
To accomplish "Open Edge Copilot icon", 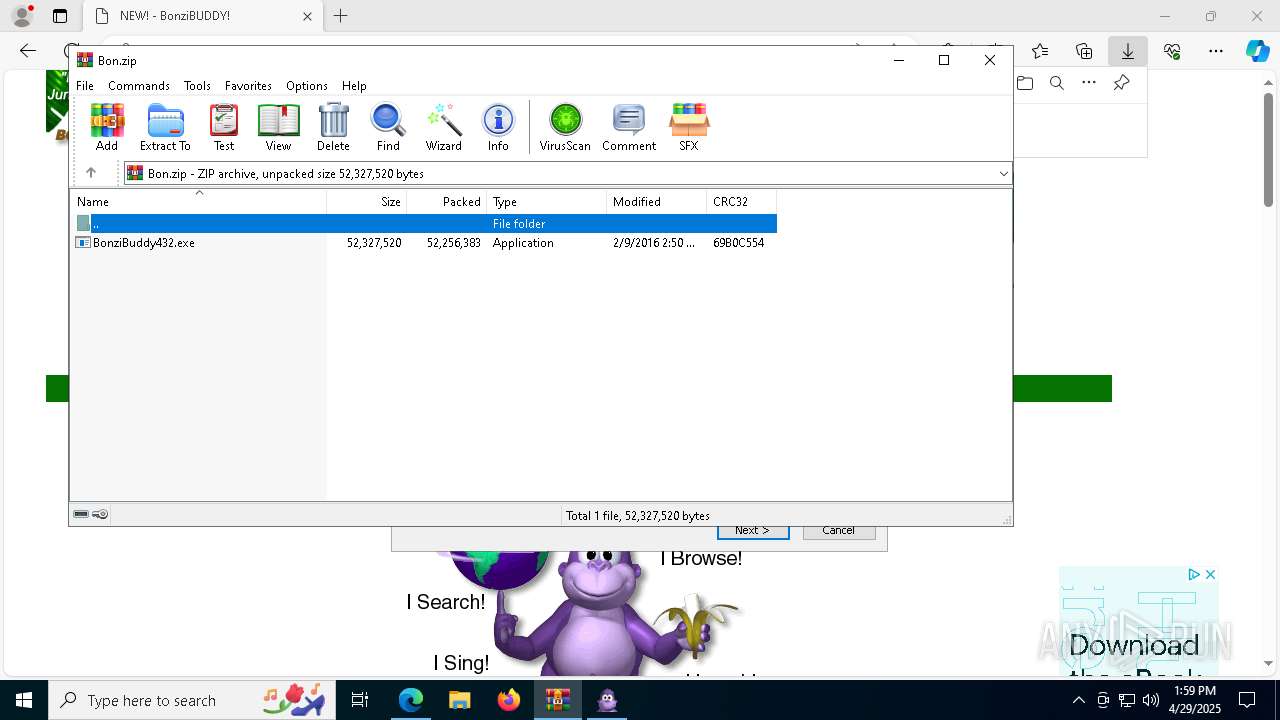I will (1257, 51).
